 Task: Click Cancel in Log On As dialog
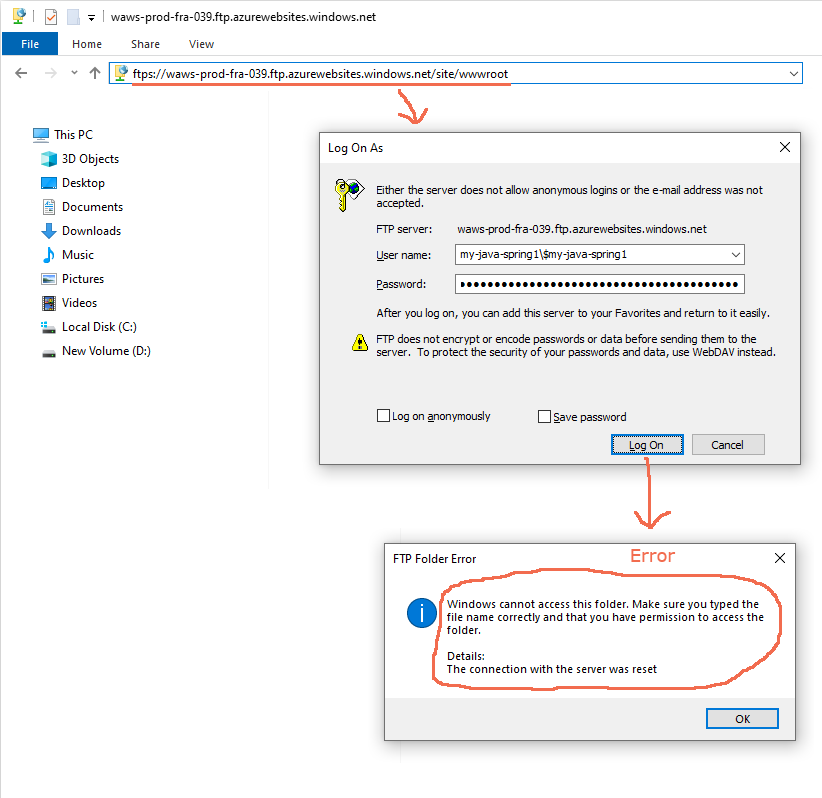coord(728,445)
